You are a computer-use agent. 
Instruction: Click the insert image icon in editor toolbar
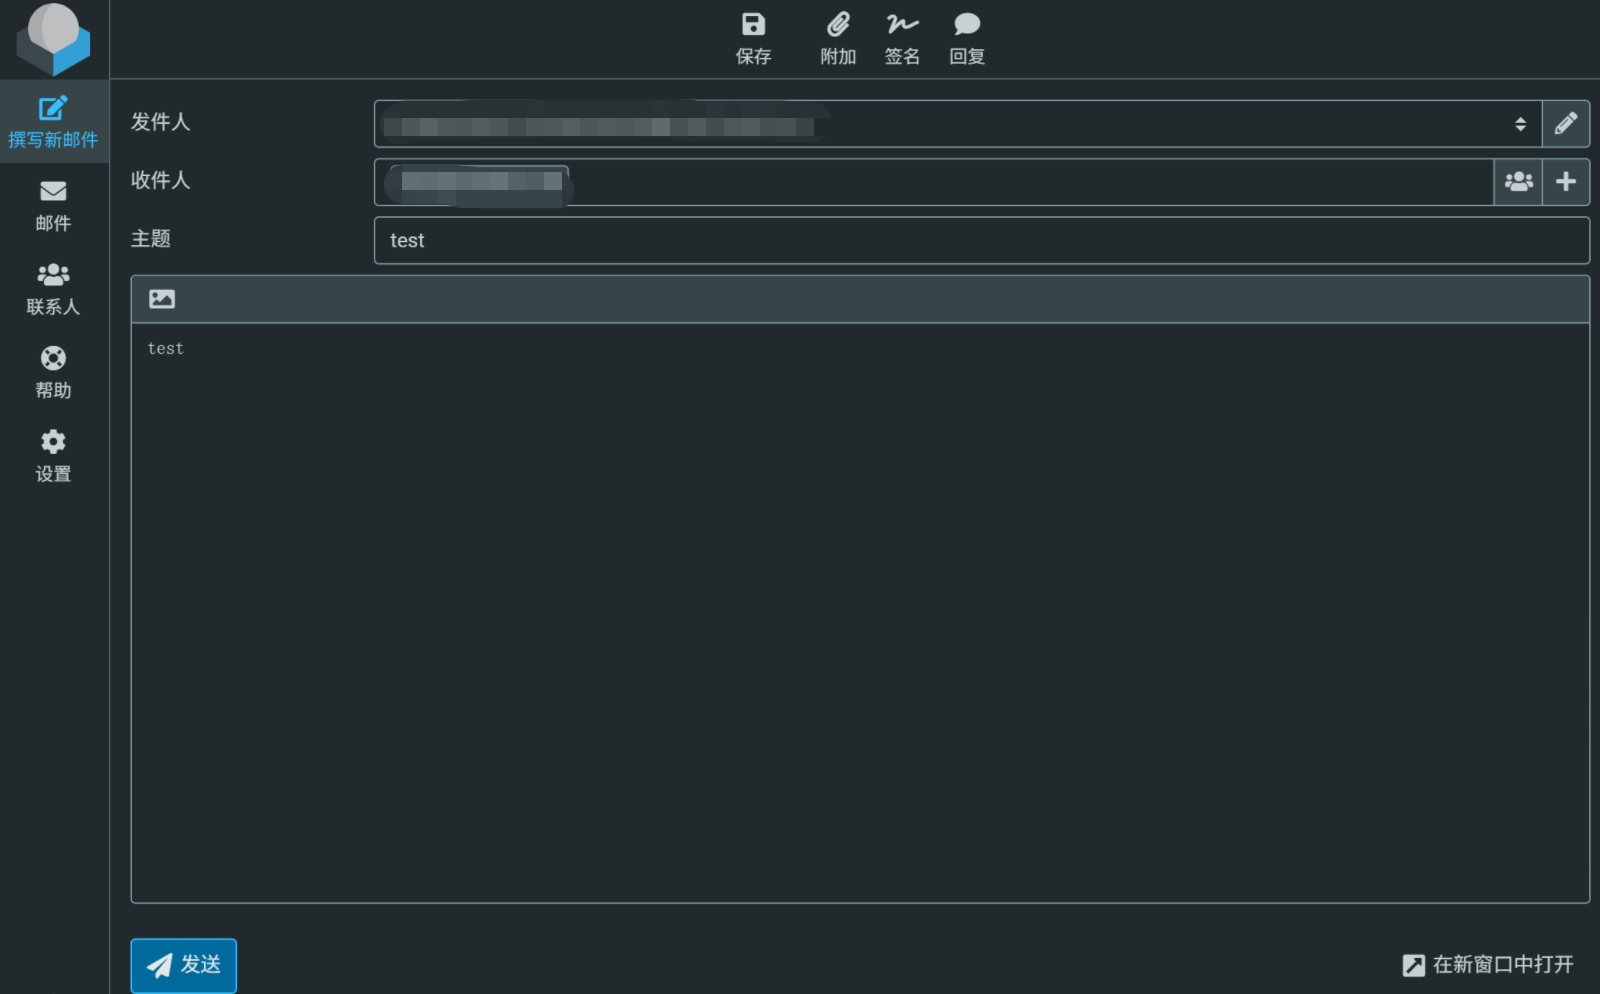point(162,299)
